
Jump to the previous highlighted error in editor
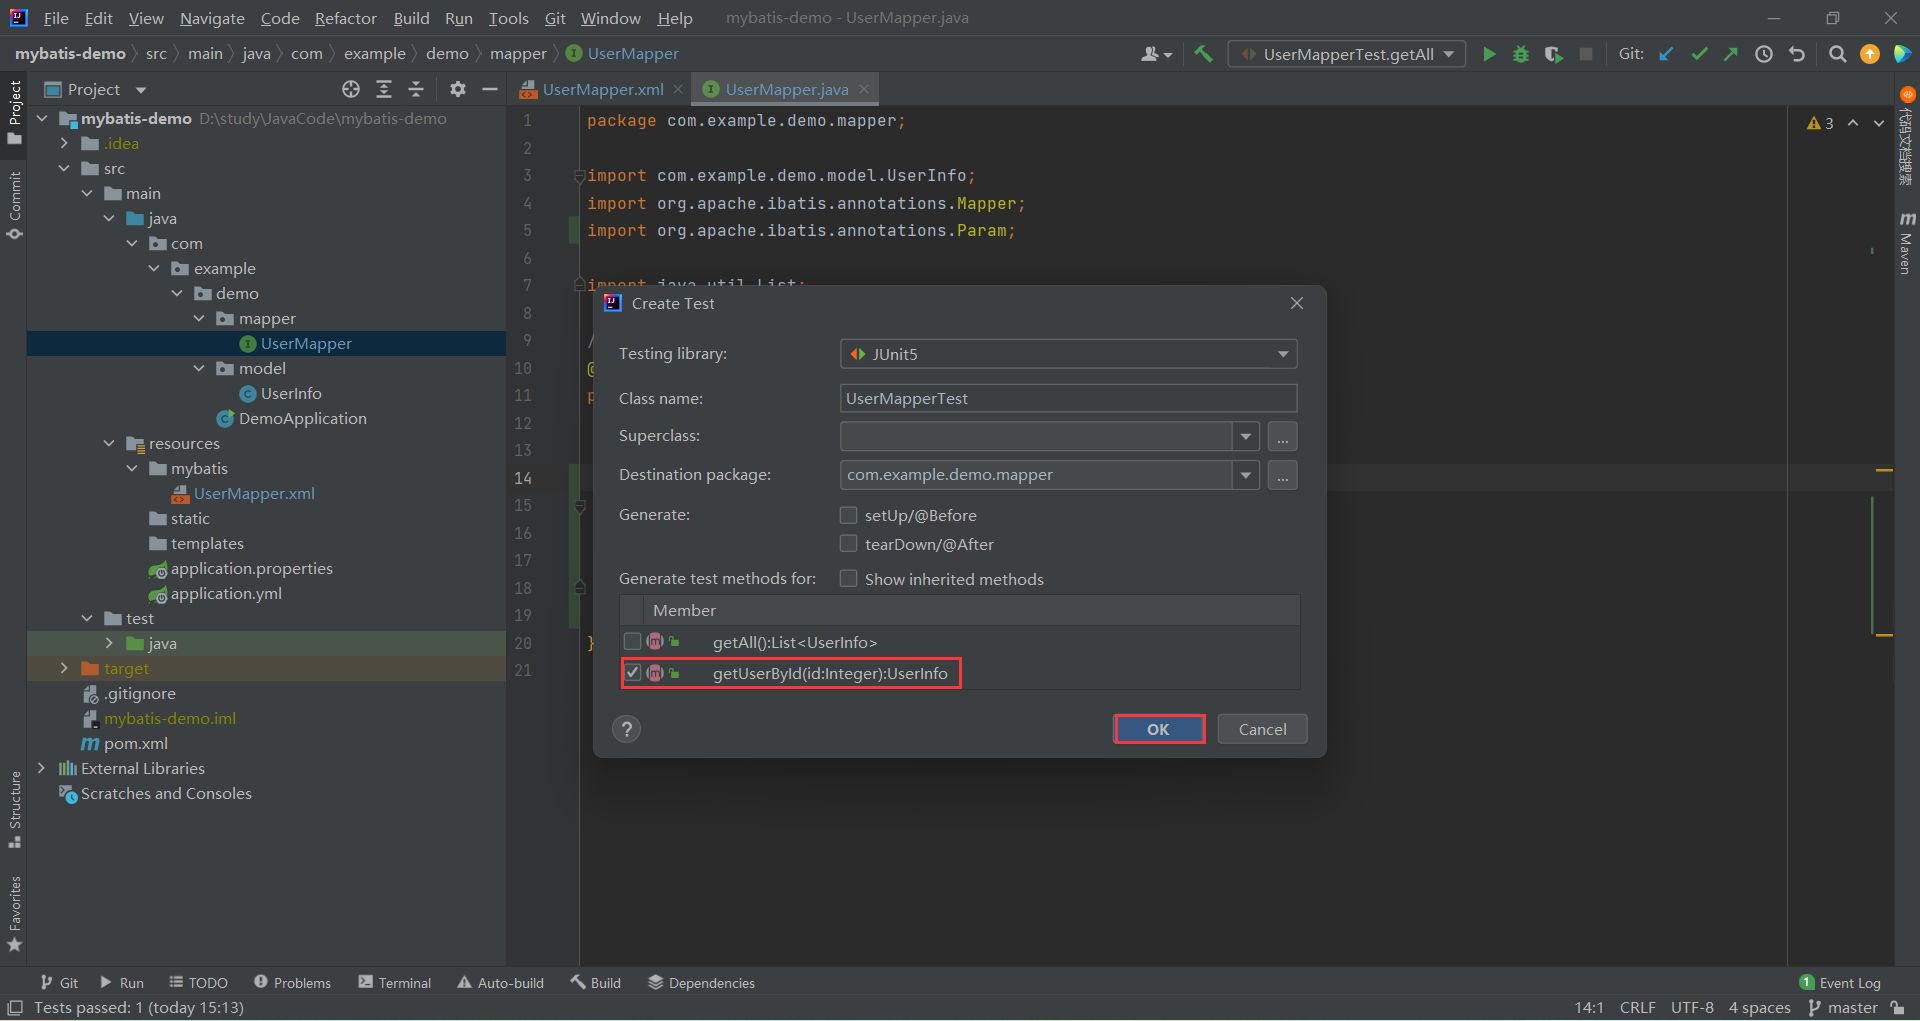click(x=1853, y=123)
